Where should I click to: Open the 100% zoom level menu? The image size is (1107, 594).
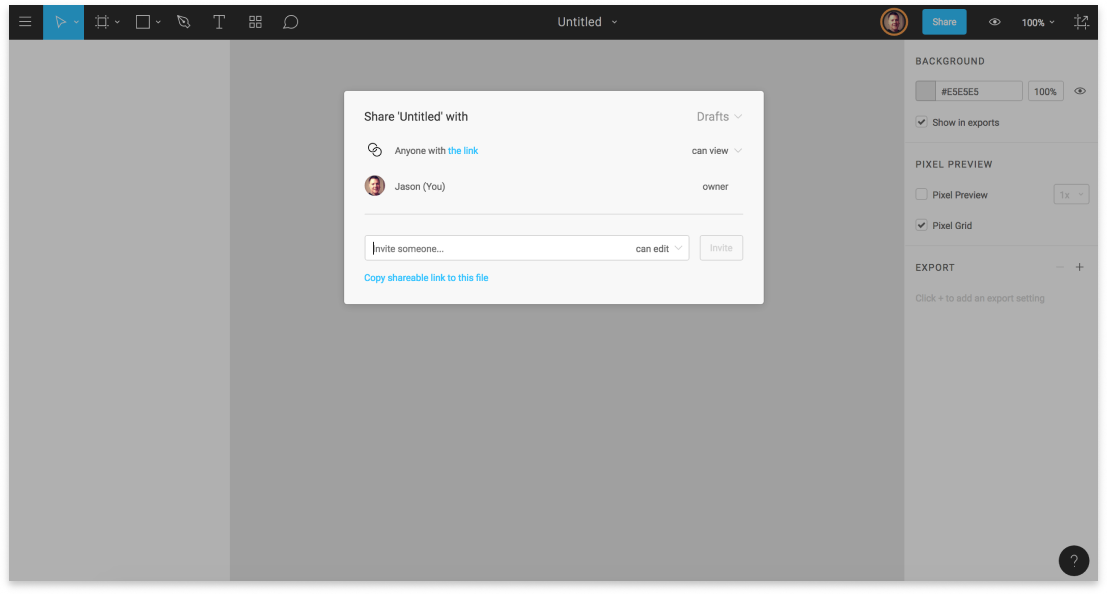(1037, 22)
